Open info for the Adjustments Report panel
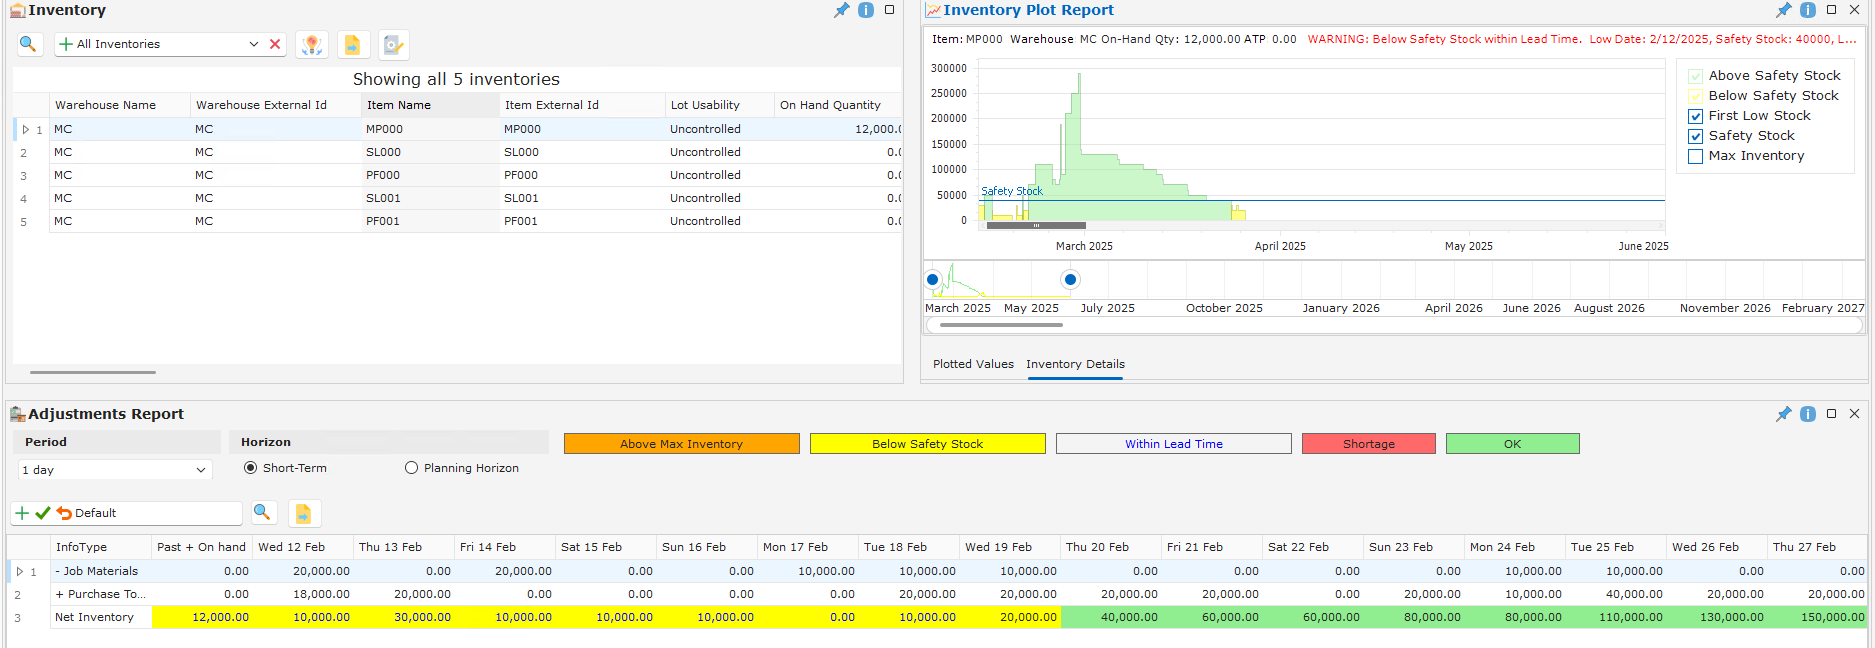This screenshot has height=648, width=1875. 1808,414
